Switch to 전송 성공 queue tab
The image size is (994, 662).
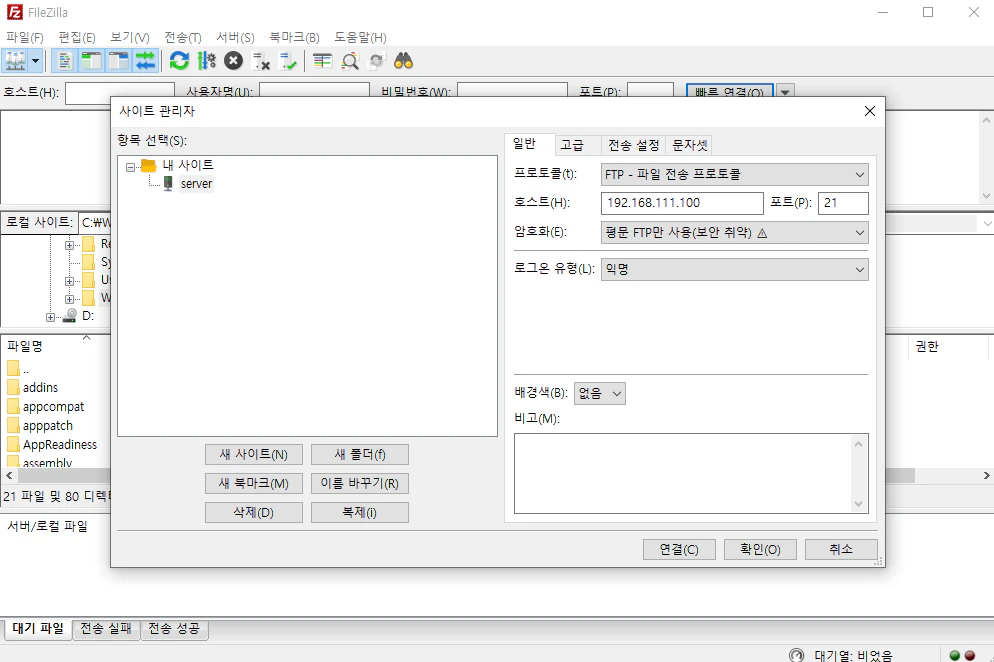(174, 628)
